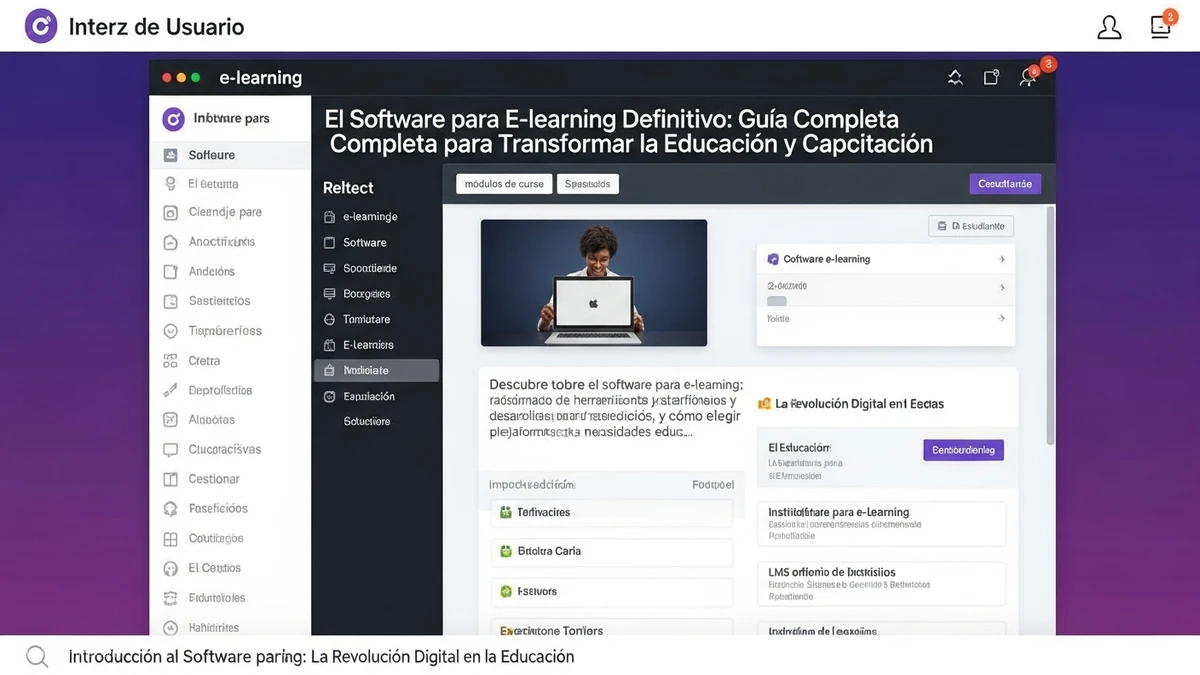Click the icon beside Cleandje pare

(x=170, y=212)
